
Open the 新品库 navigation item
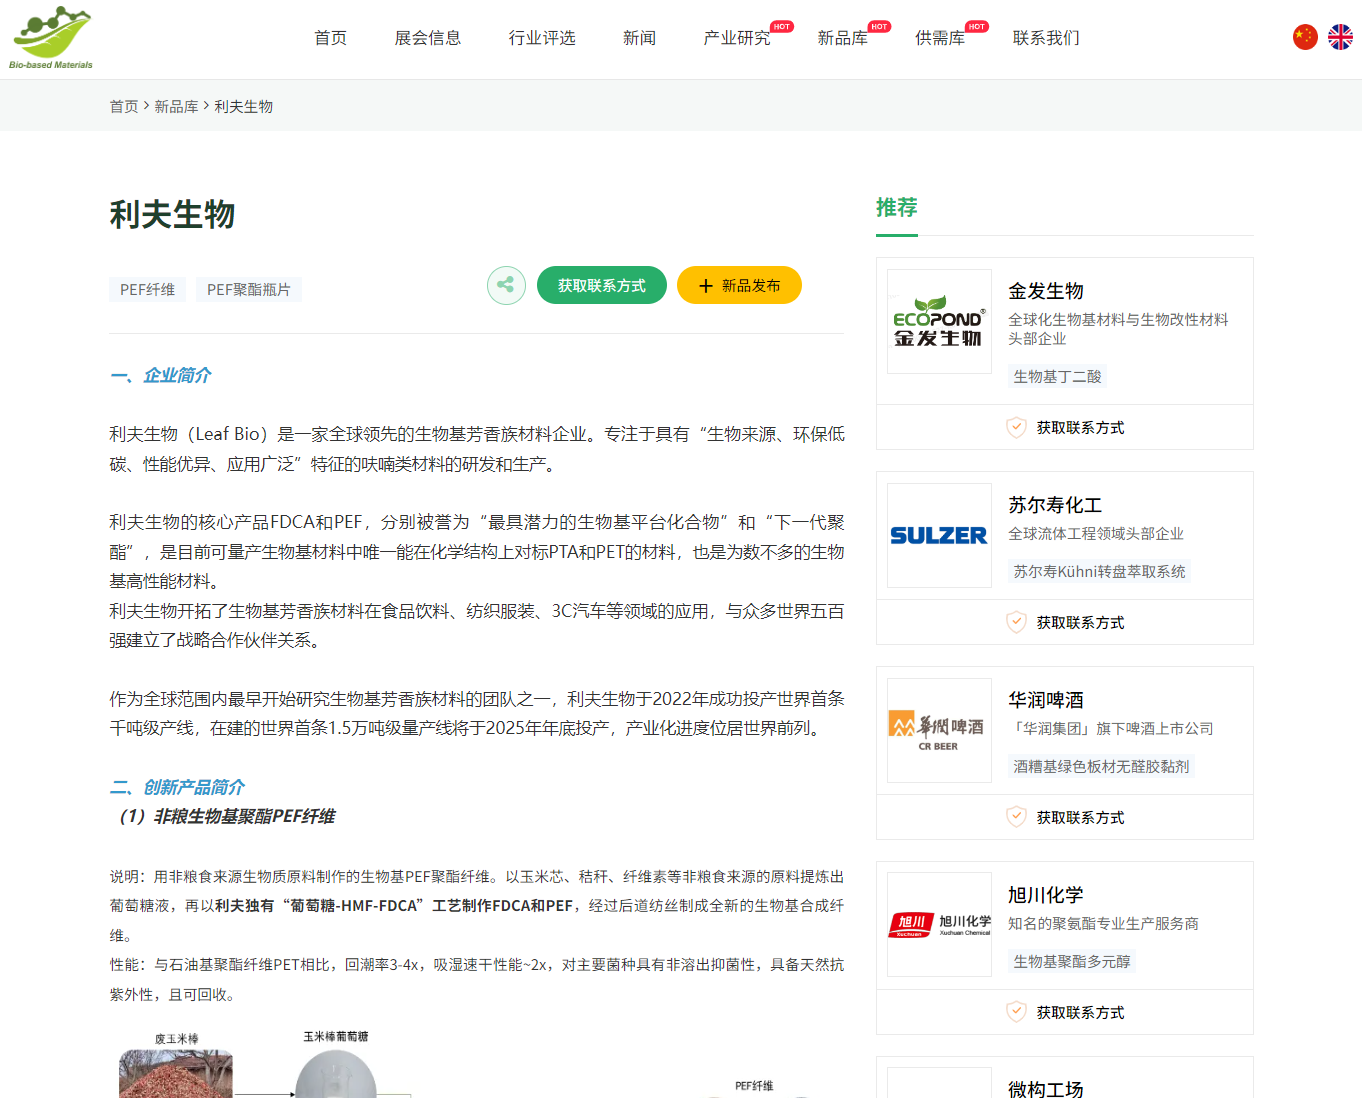pyautogui.click(x=843, y=38)
